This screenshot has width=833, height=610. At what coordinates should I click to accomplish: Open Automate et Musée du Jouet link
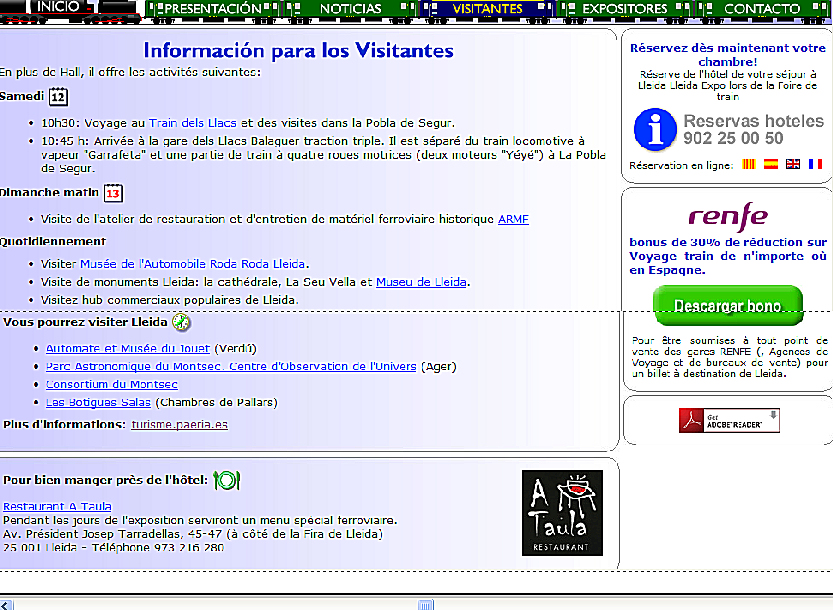[x=128, y=349]
